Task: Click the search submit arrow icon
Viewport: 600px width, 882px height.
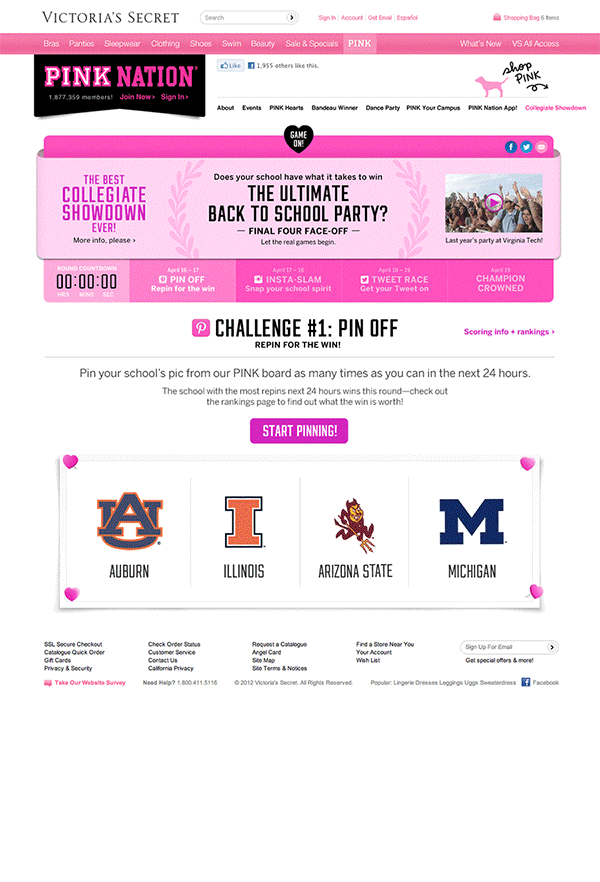Action: (292, 17)
